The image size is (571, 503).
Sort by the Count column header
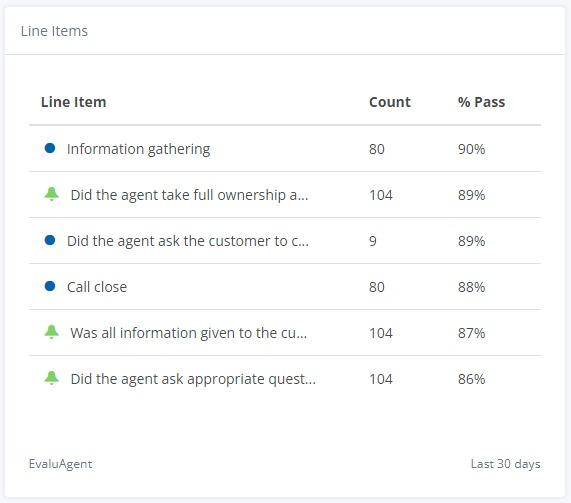390,102
